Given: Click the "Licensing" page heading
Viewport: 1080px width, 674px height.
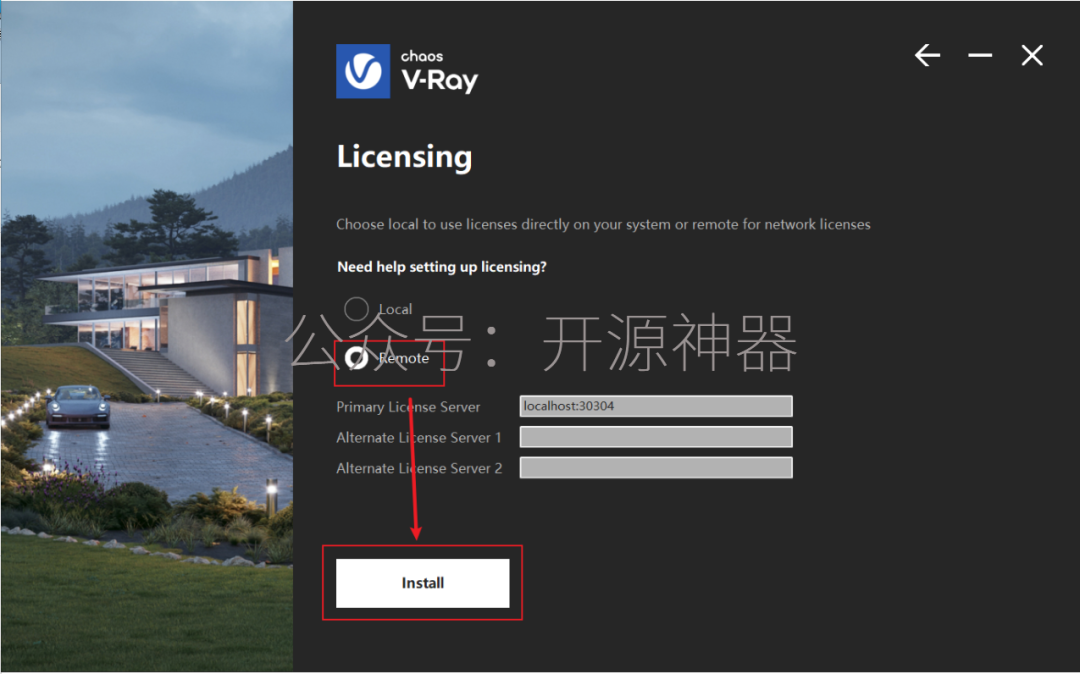Looking at the screenshot, I should (x=404, y=157).
